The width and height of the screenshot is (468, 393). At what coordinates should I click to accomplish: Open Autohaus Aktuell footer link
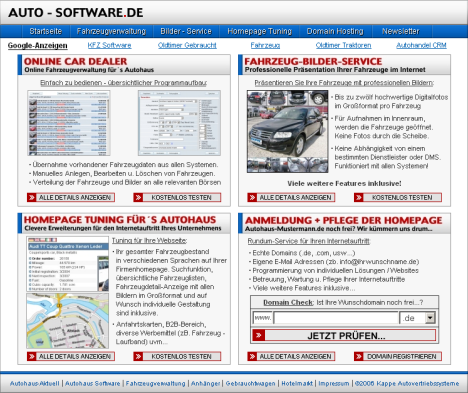35,383
